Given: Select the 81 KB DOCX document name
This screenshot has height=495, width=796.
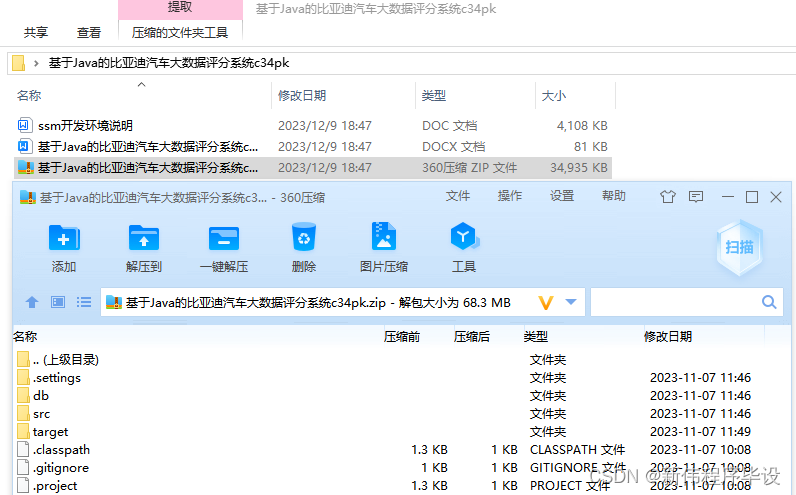Looking at the screenshot, I should (148, 147).
